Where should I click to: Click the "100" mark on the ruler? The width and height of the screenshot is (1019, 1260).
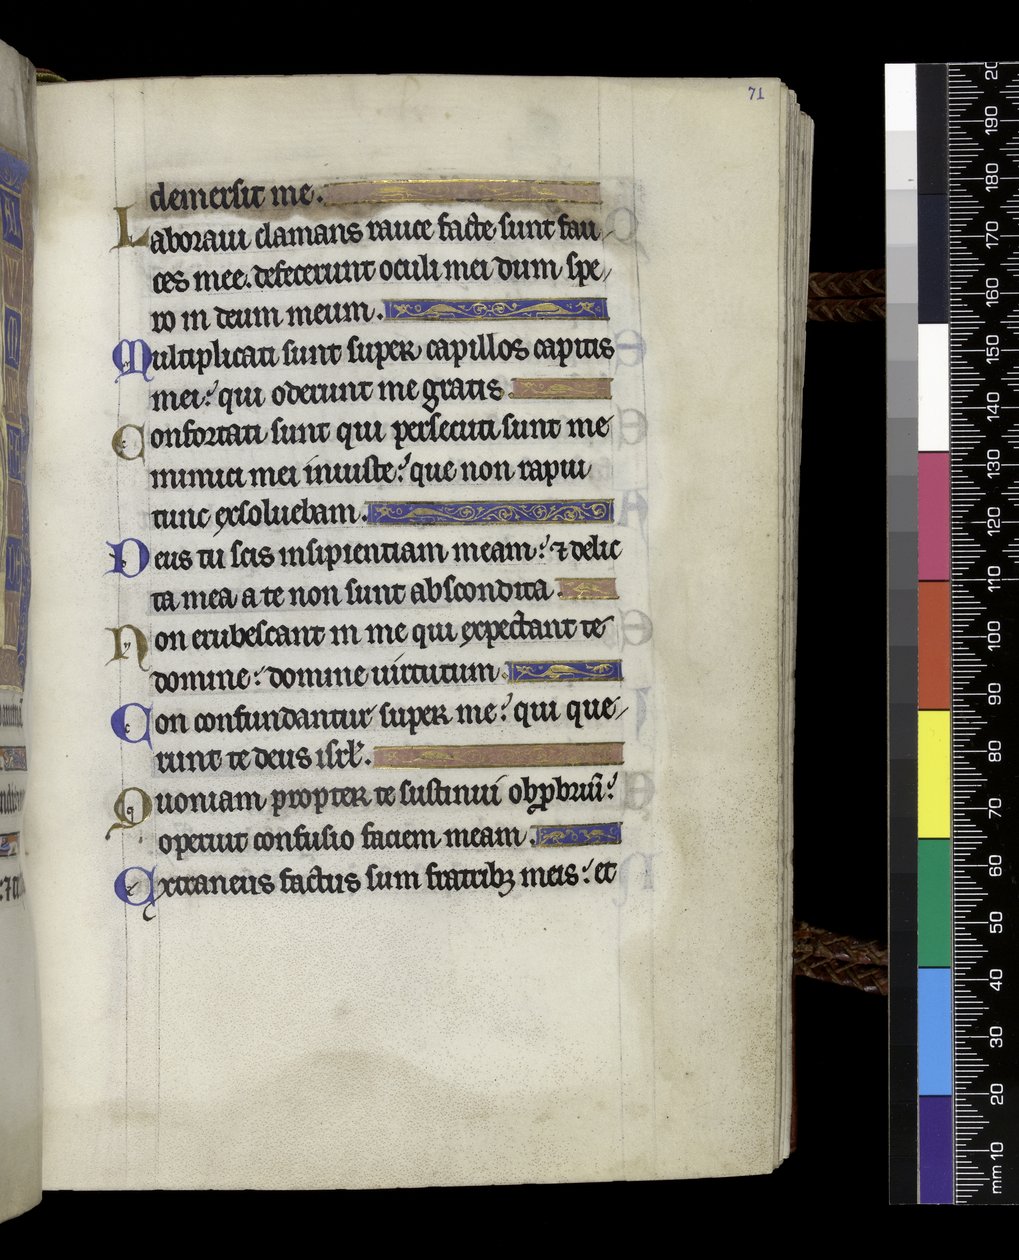pyautogui.click(x=994, y=634)
